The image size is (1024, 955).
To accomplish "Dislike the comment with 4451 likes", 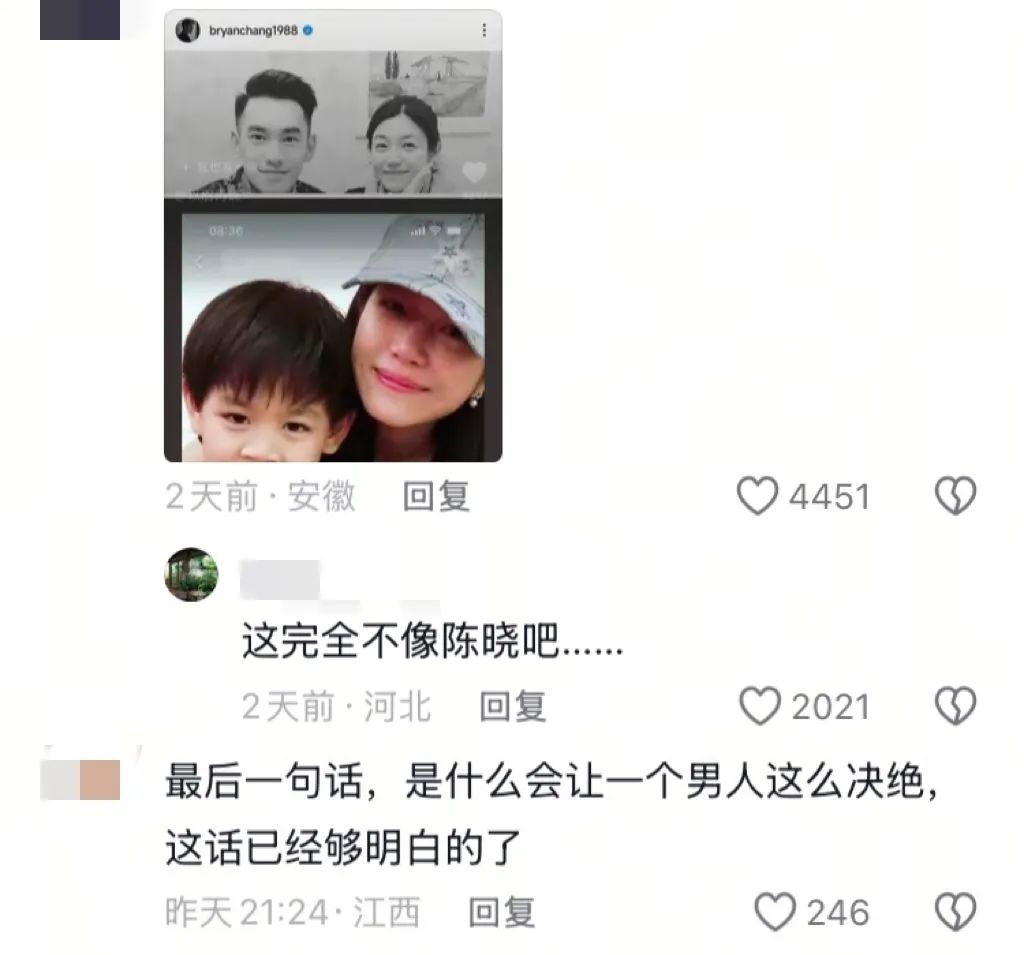I will [955, 496].
